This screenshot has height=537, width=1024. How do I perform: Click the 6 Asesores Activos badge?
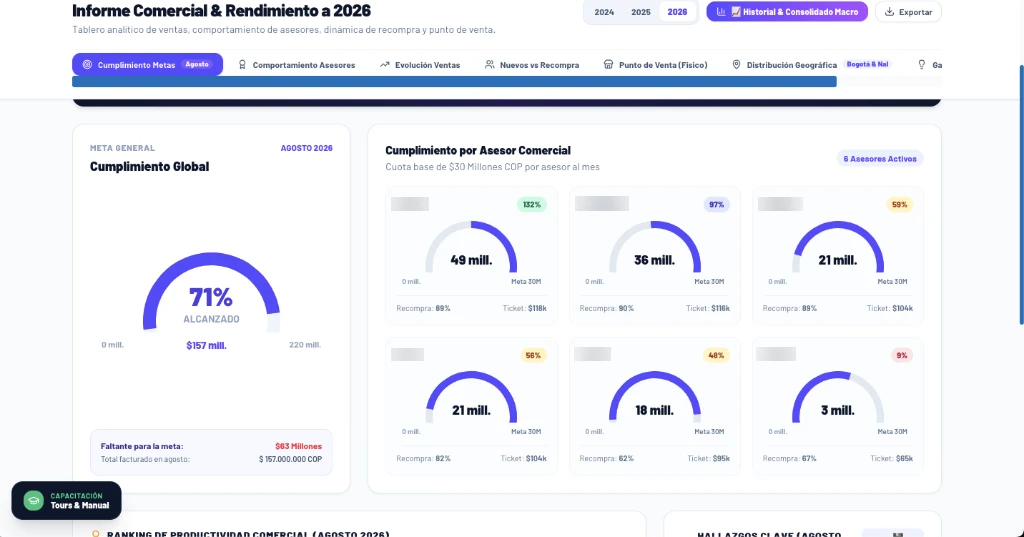coord(880,159)
